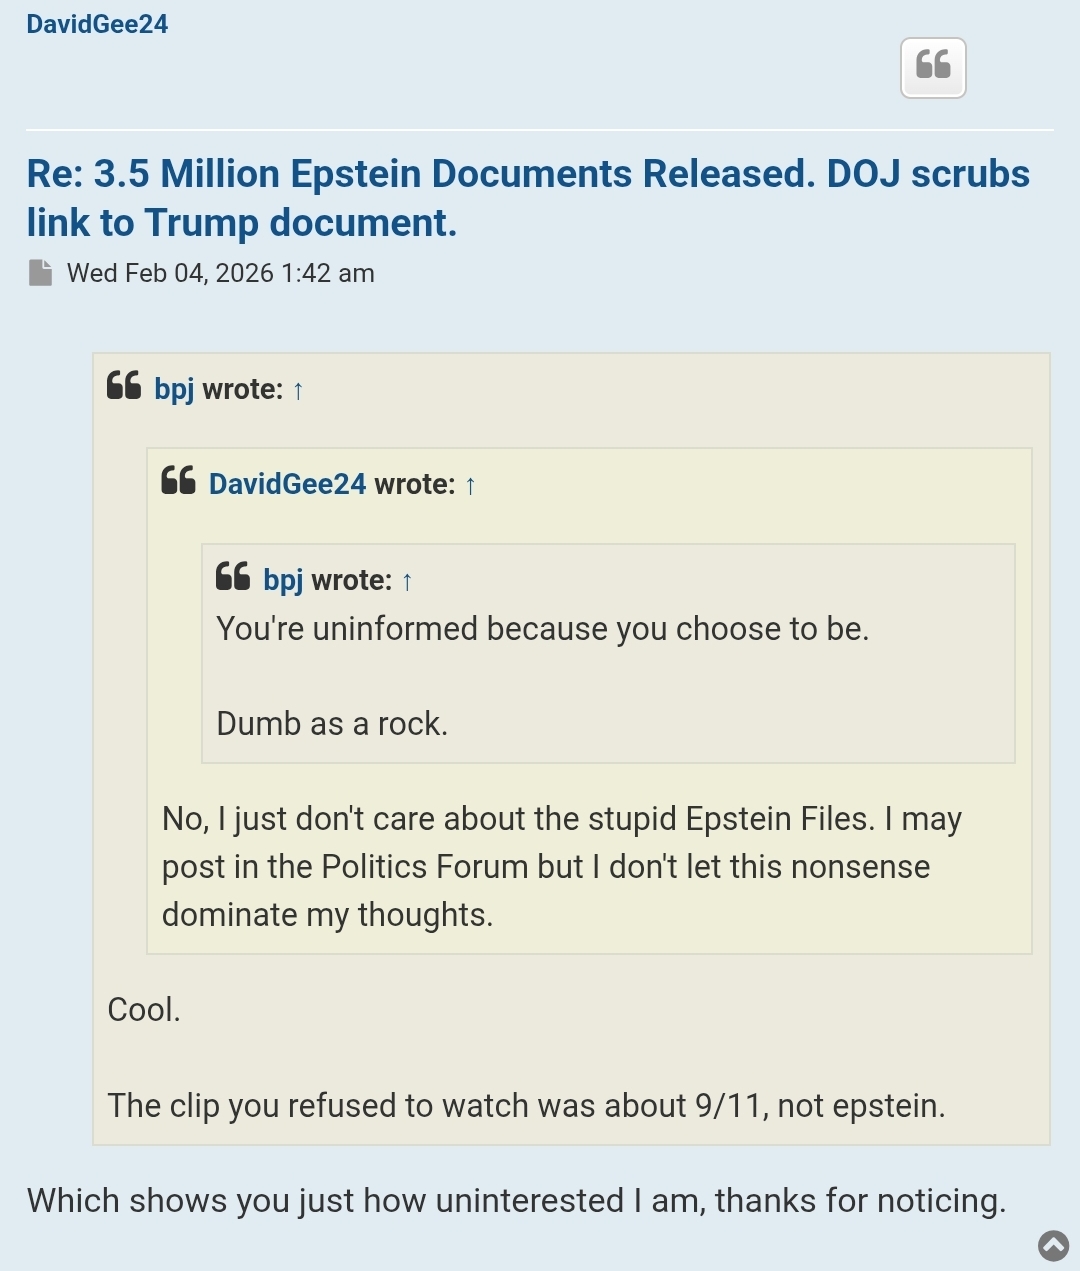
Task: Click the post timestamp Wed Feb 04, 2026
Action: [220, 273]
